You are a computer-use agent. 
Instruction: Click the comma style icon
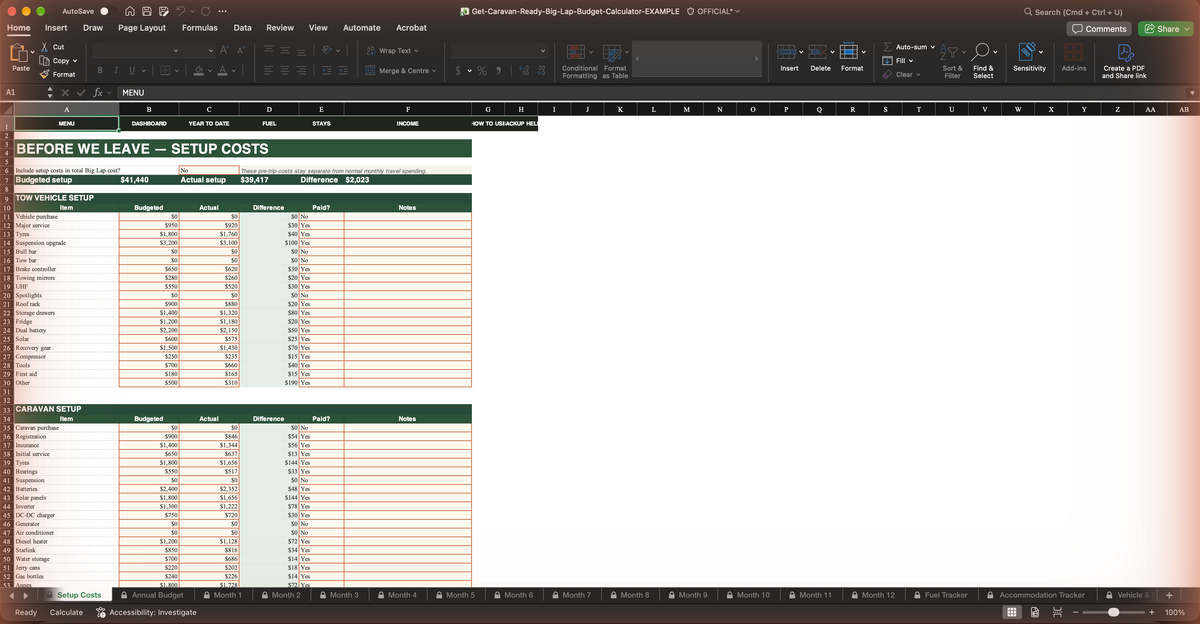pos(498,70)
